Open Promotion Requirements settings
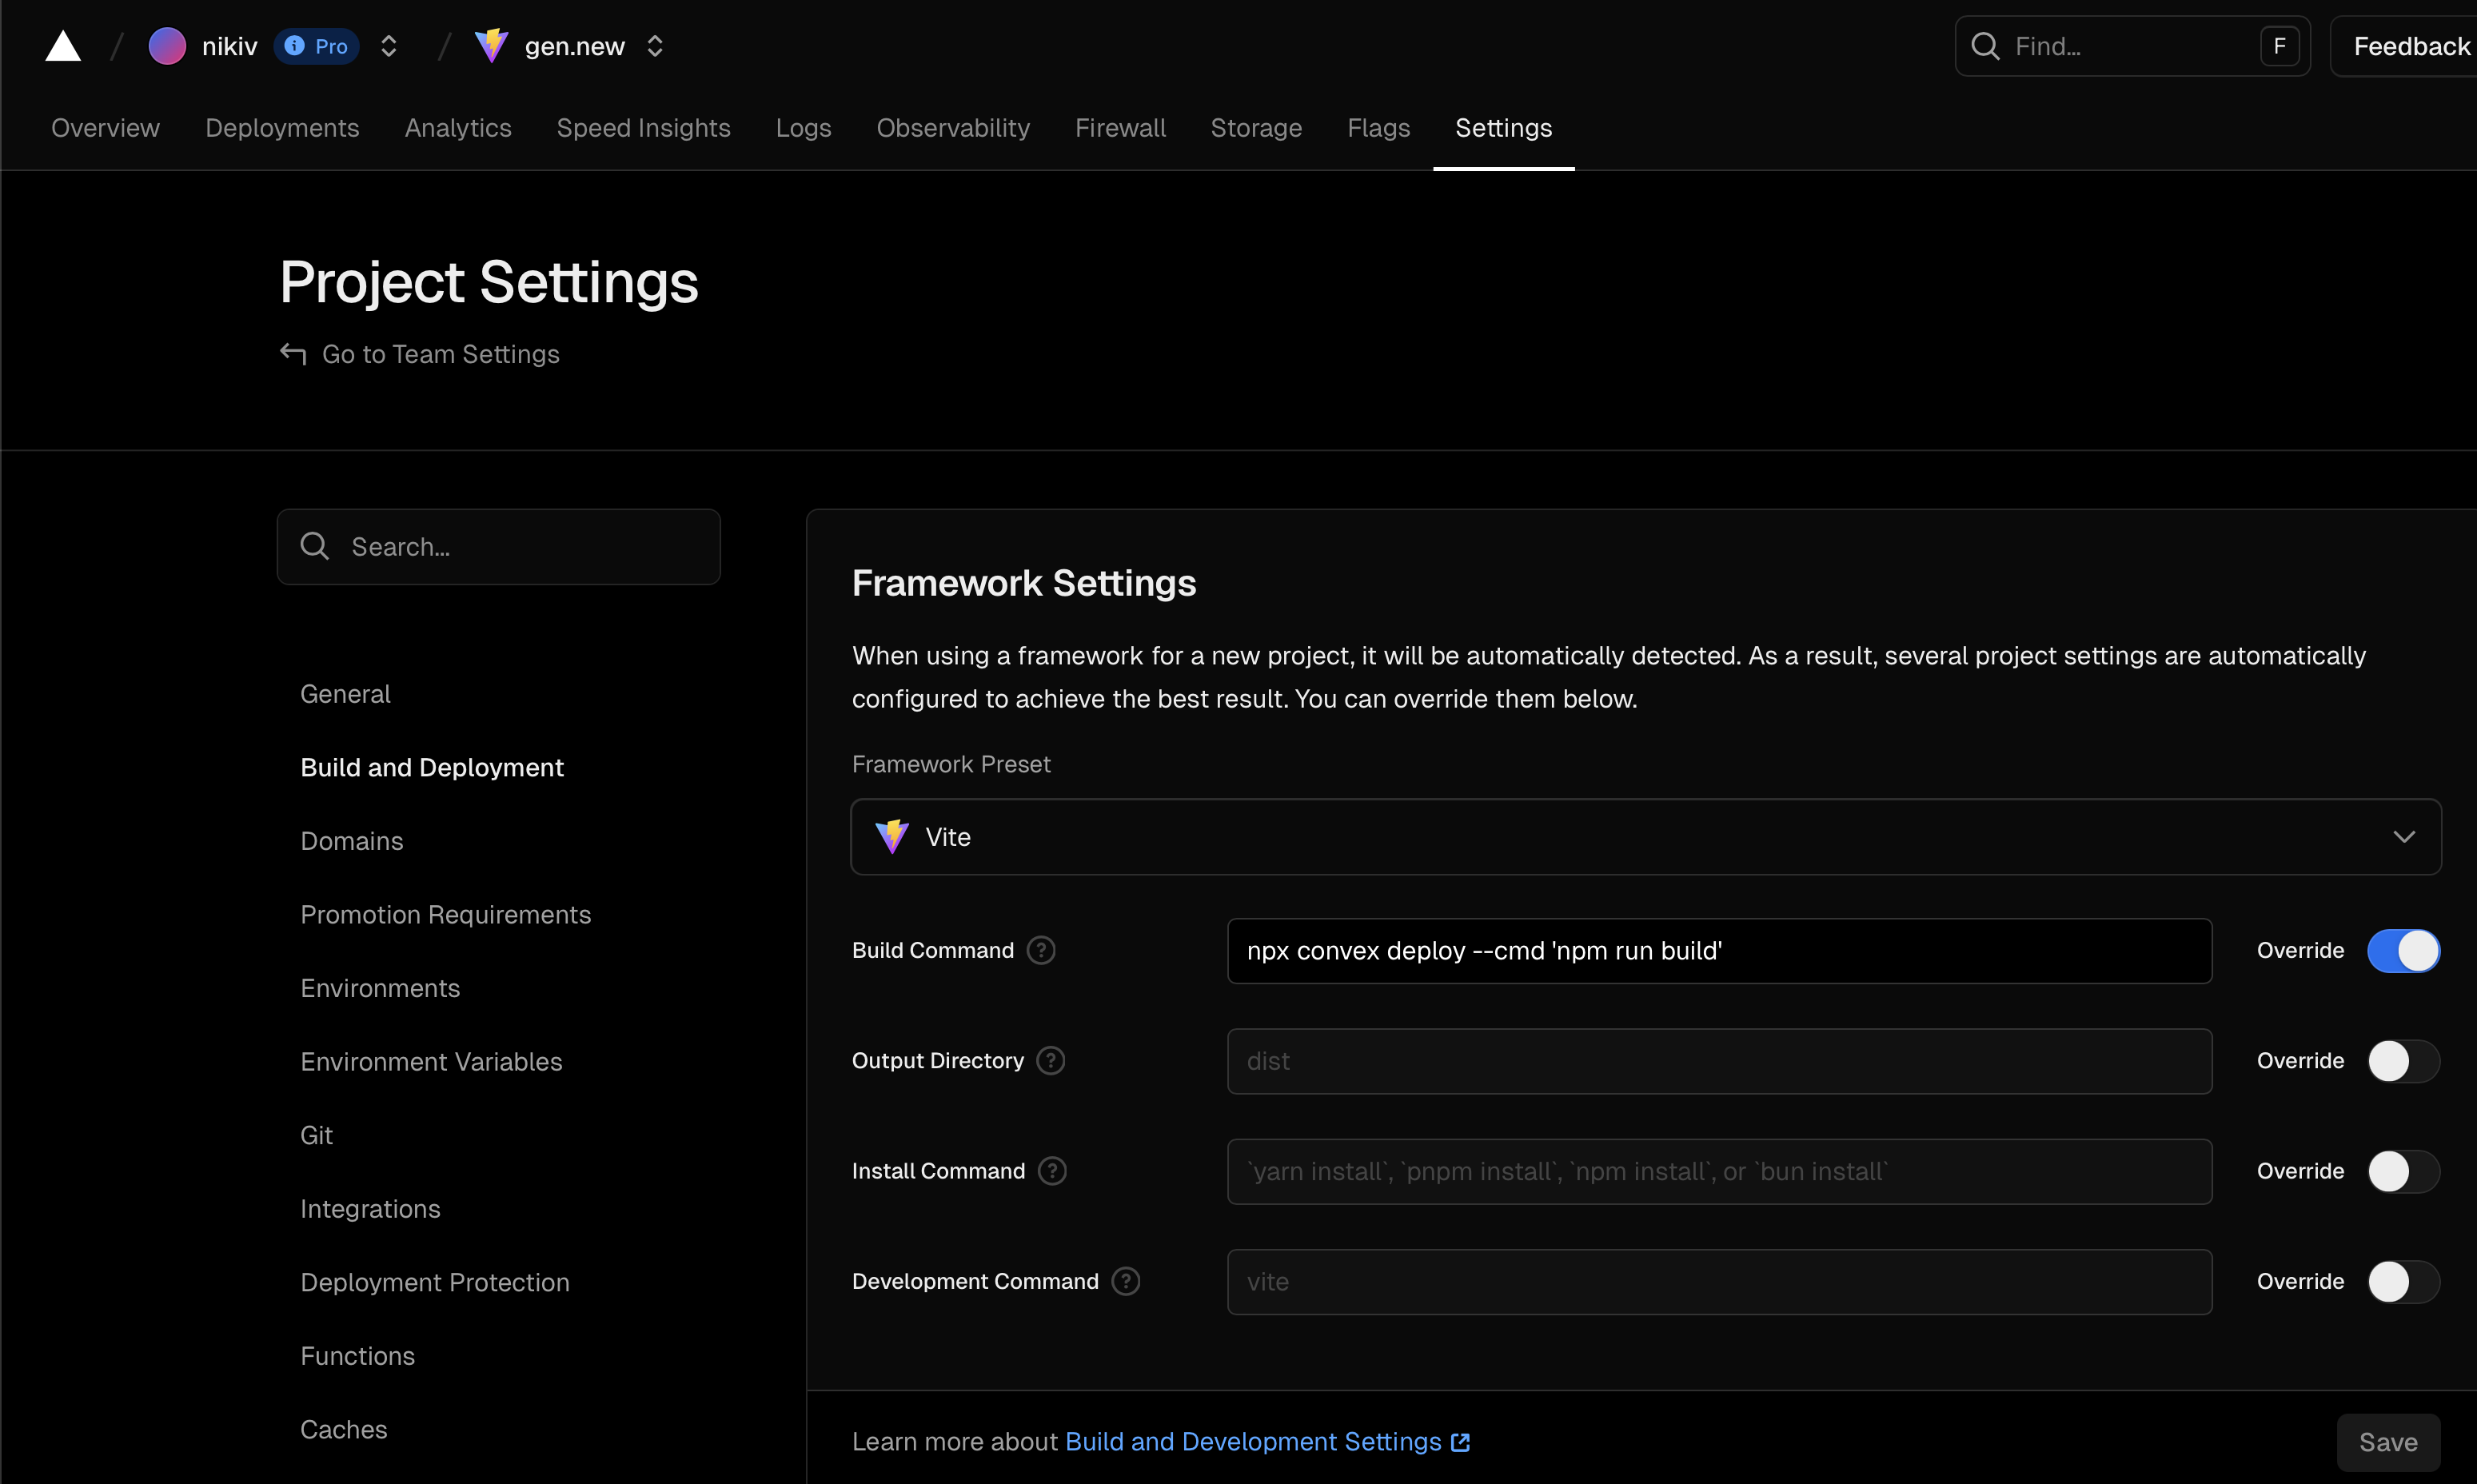This screenshot has width=2477, height=1484. click(446, 915)
